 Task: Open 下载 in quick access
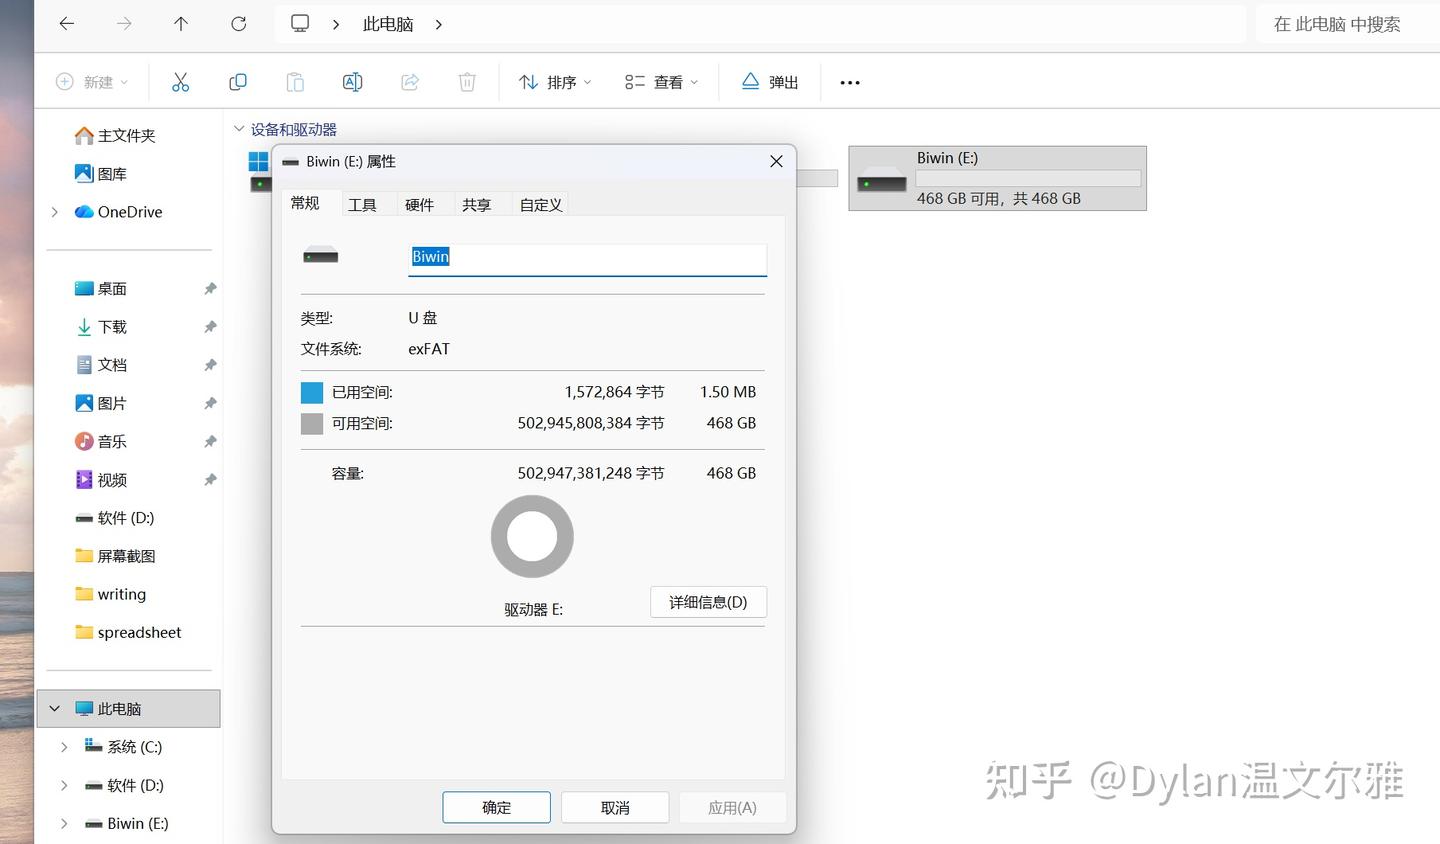(101, 327)
